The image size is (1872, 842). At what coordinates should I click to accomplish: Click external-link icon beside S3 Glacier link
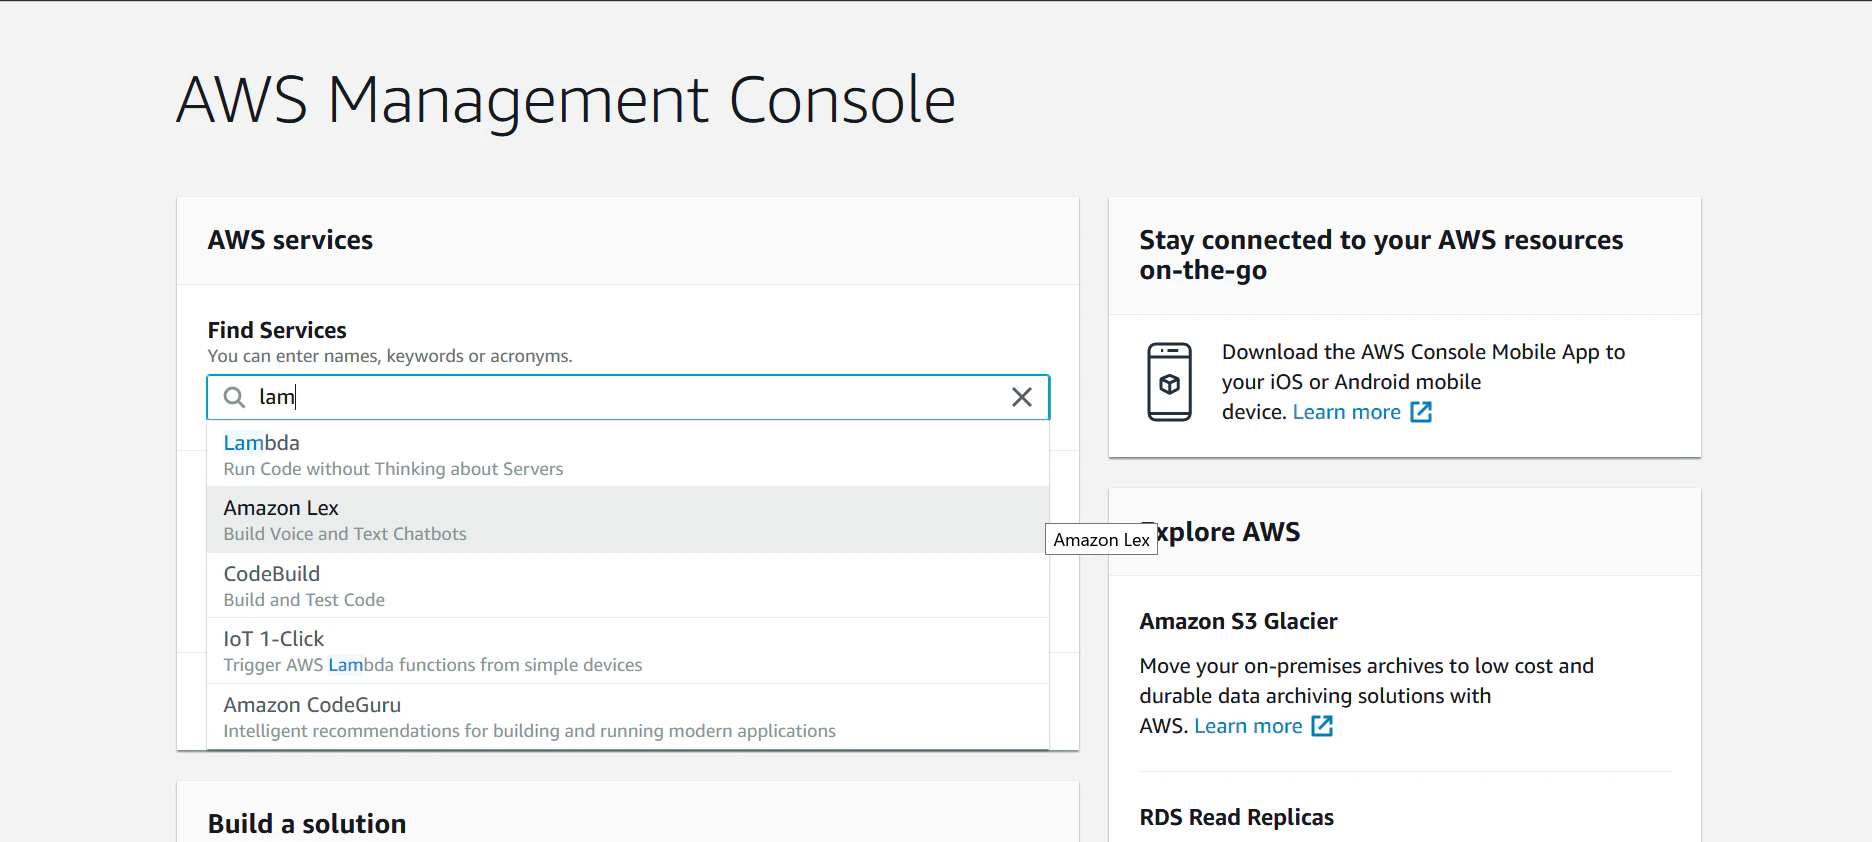click(x=1322, y=726)
